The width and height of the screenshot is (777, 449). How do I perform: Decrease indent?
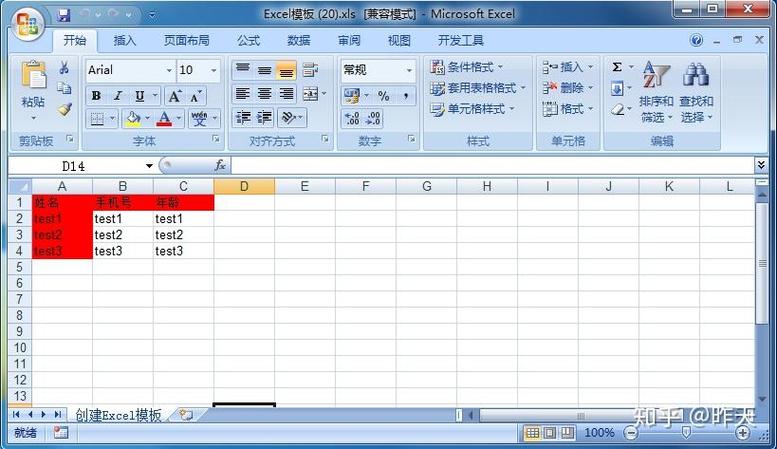pyautogui.click(x=243, y=117)
